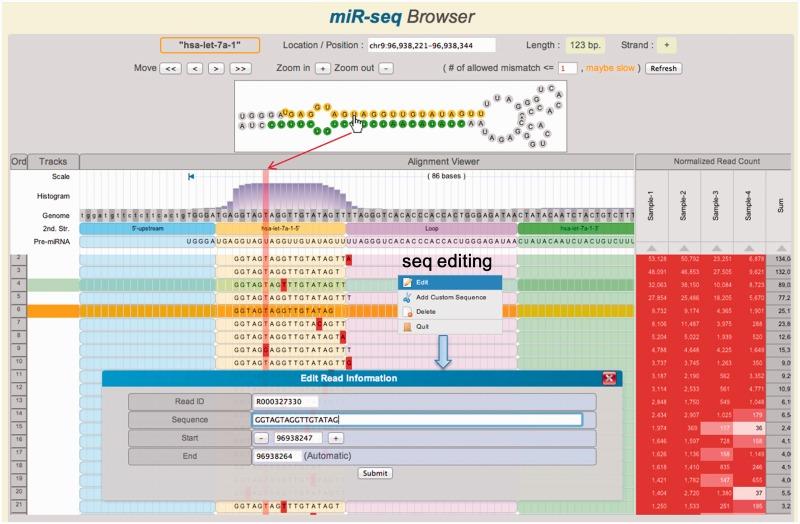Click the Zoom in plus button
Screen dimensions: 800x524
pyautogui.click(x=322, y=68)
